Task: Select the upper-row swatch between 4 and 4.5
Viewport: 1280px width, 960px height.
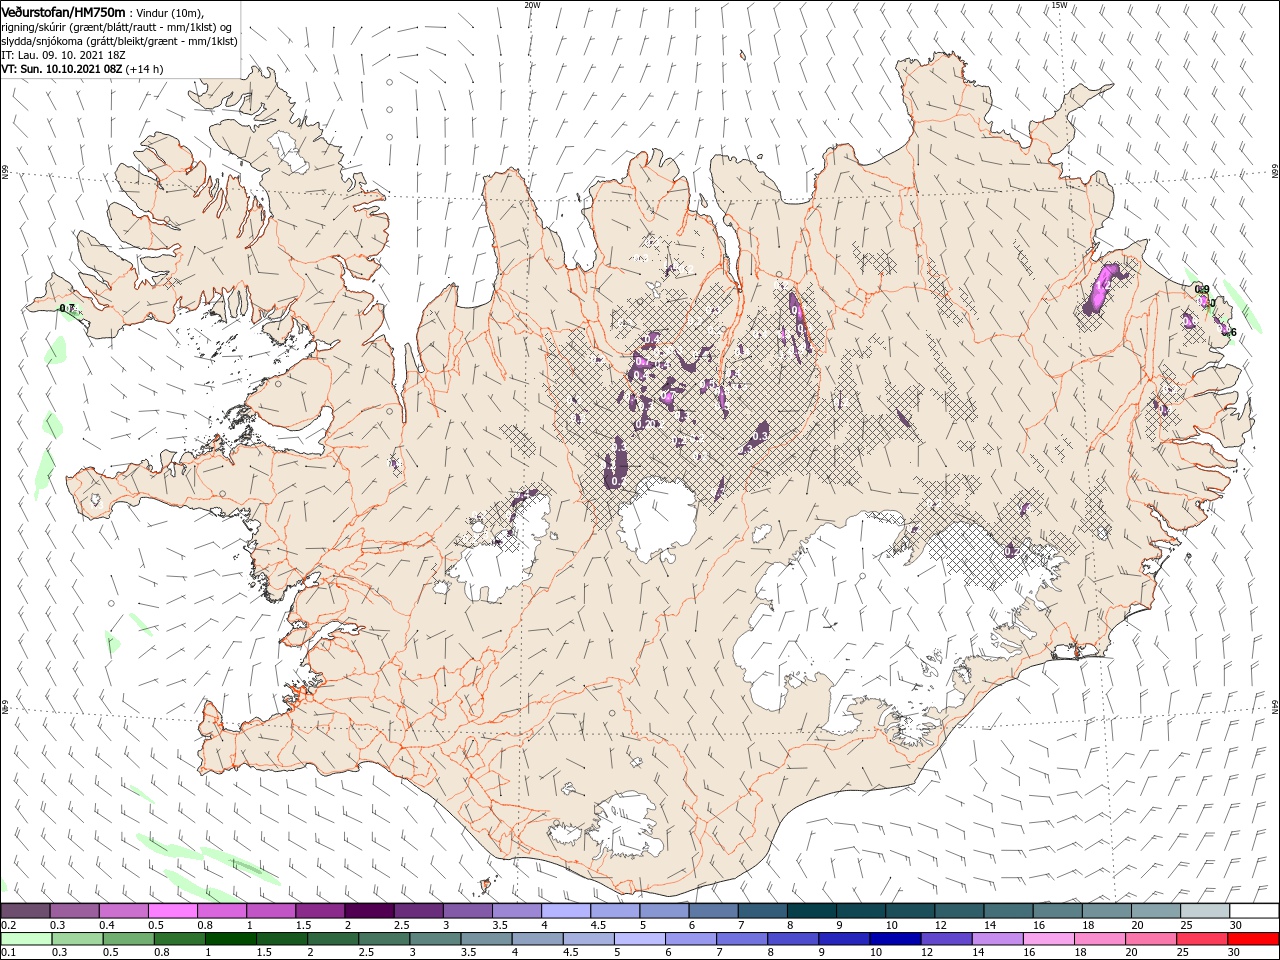Action: pos(565,911)
